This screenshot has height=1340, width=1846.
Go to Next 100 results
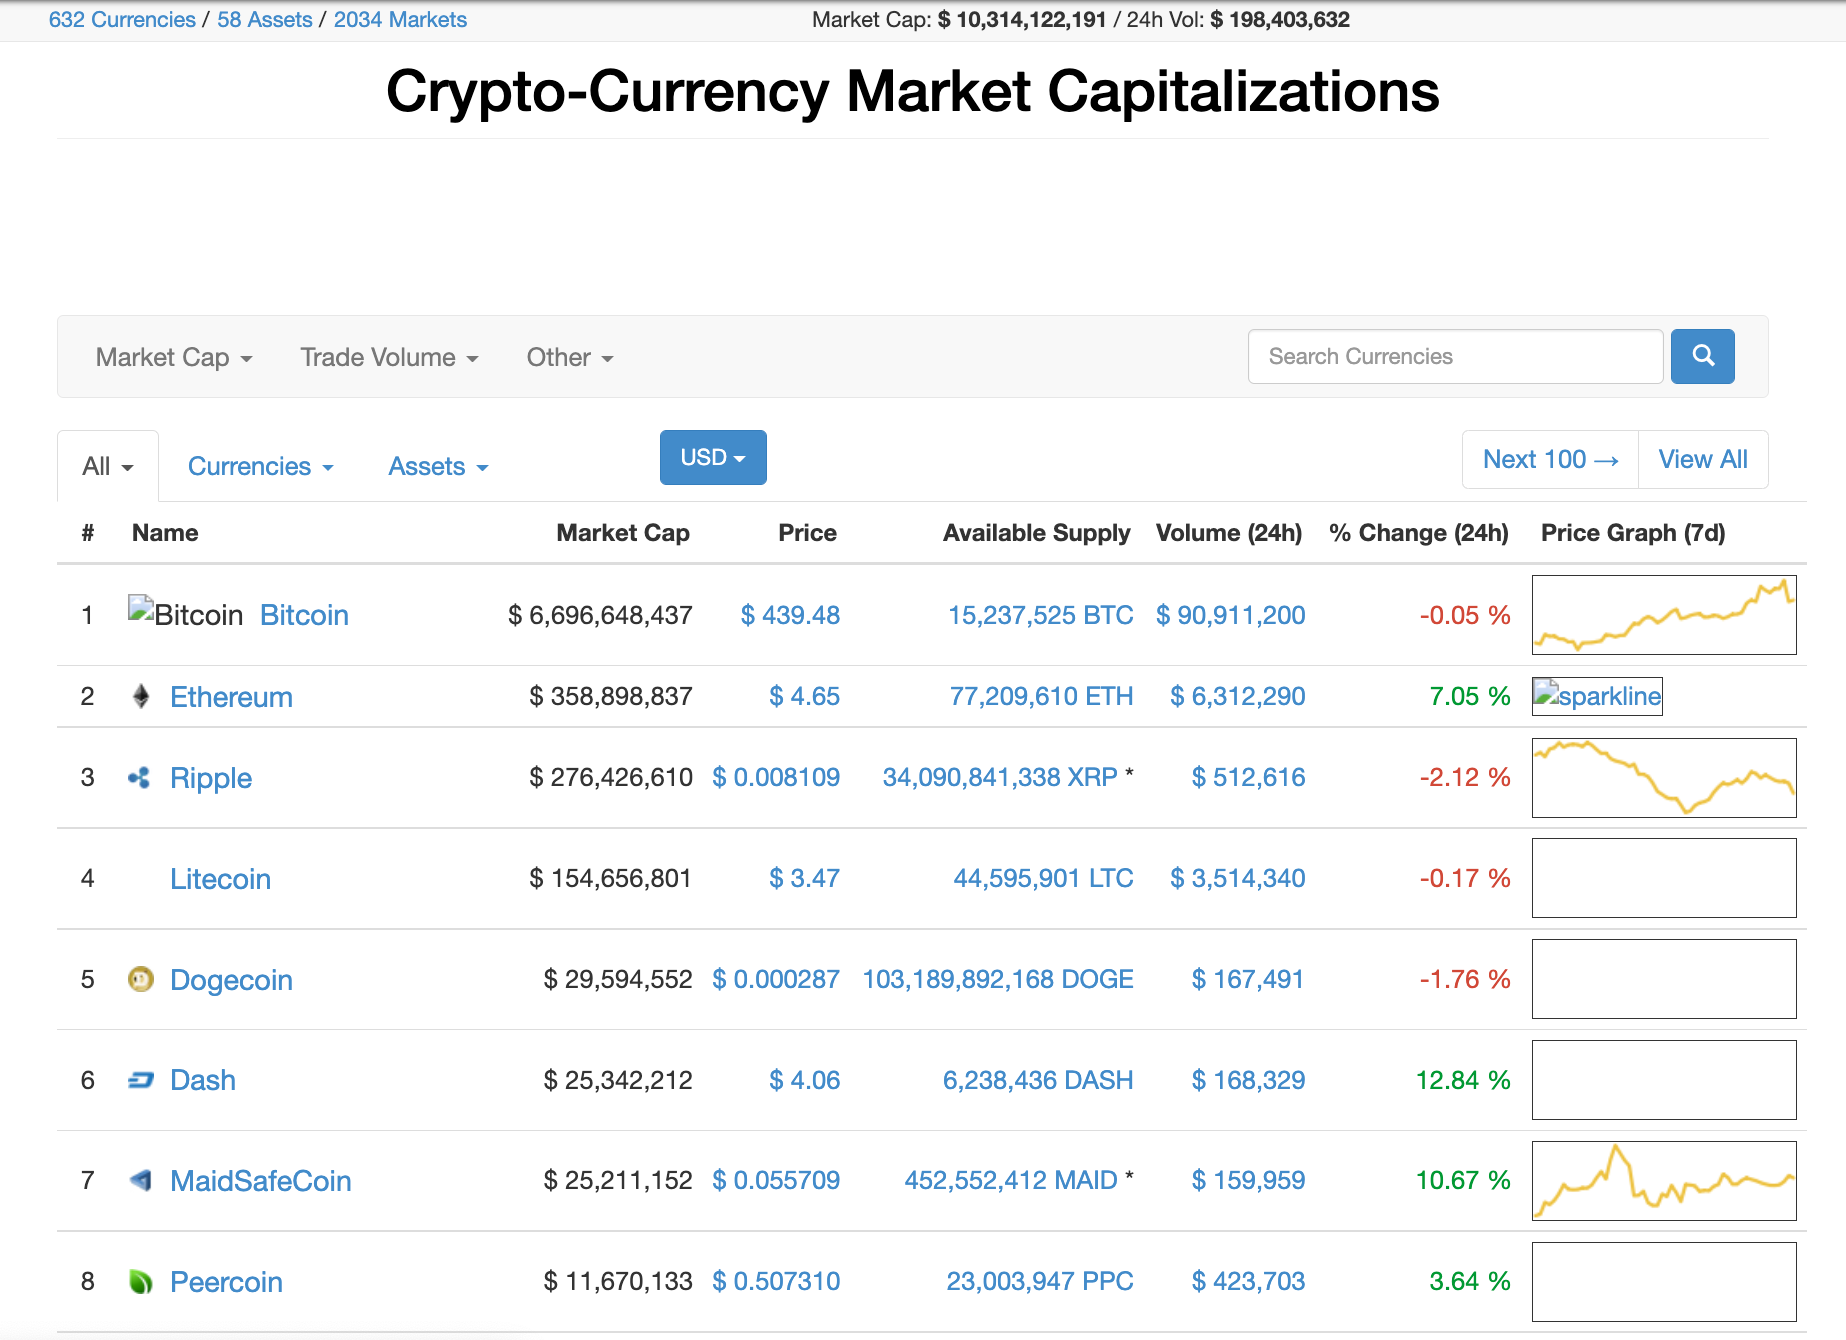(1550, 459)
